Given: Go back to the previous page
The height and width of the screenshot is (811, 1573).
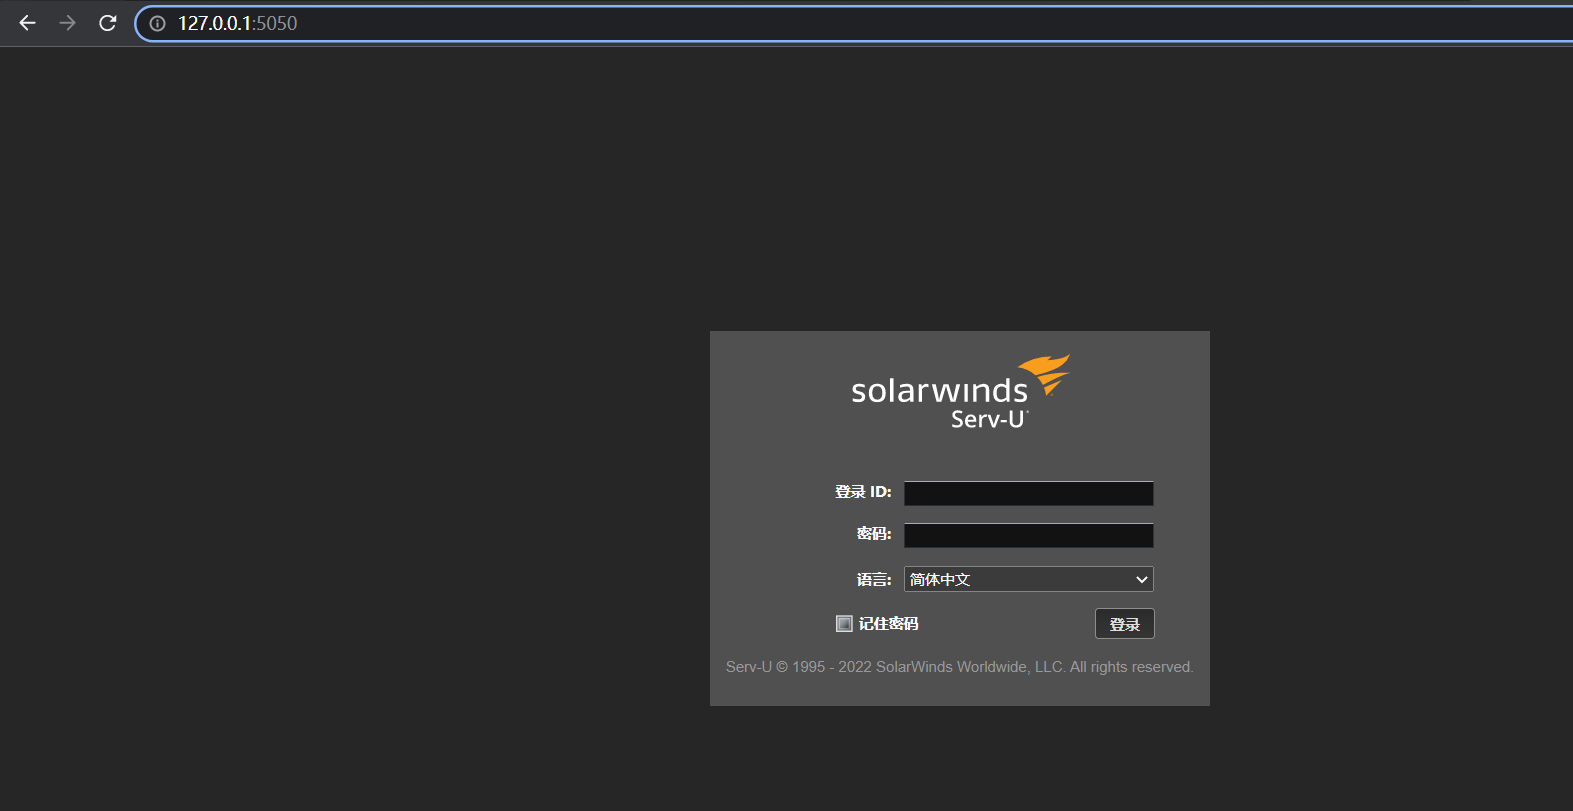Looking at the screenshot, I should pyautogui.click(x=27, y=23).
